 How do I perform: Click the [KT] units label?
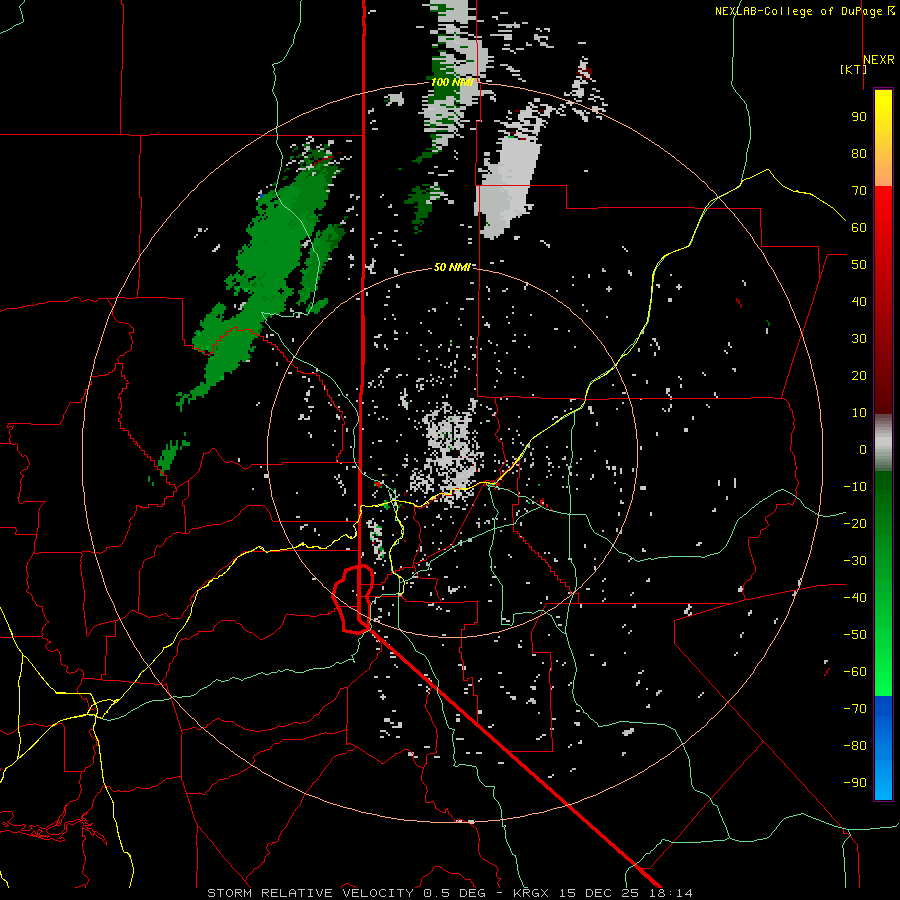pyautogui.click(x=854, y=69)
